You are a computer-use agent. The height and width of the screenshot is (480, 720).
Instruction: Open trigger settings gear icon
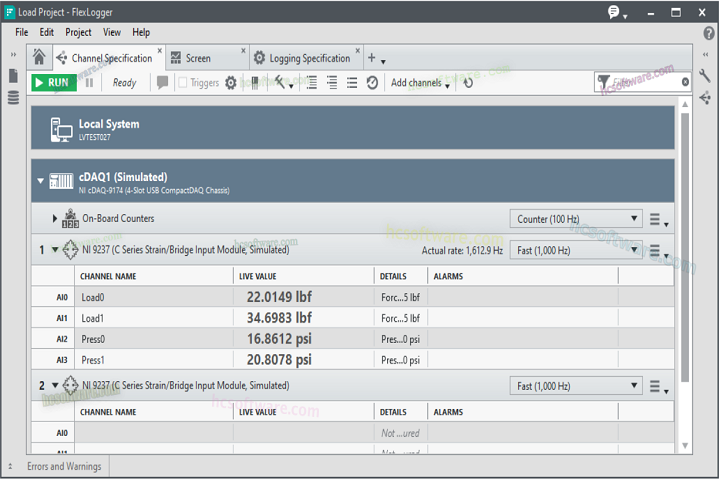tap(231, 83)
